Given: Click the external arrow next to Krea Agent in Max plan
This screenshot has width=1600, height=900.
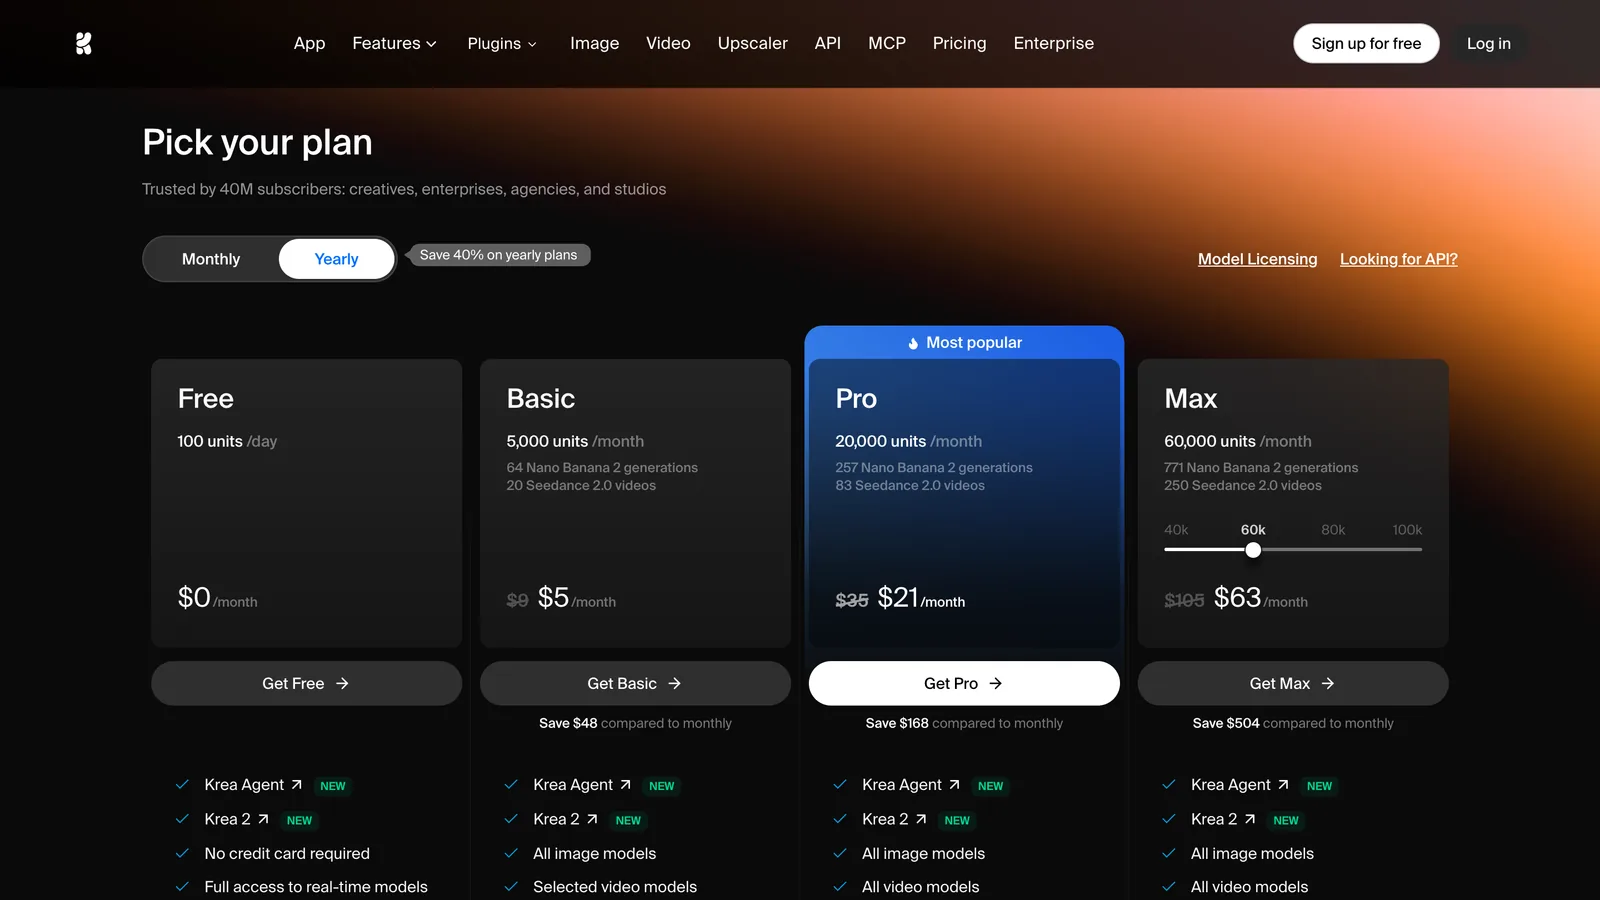Looking at the screenshot, I should [1284, 785].
